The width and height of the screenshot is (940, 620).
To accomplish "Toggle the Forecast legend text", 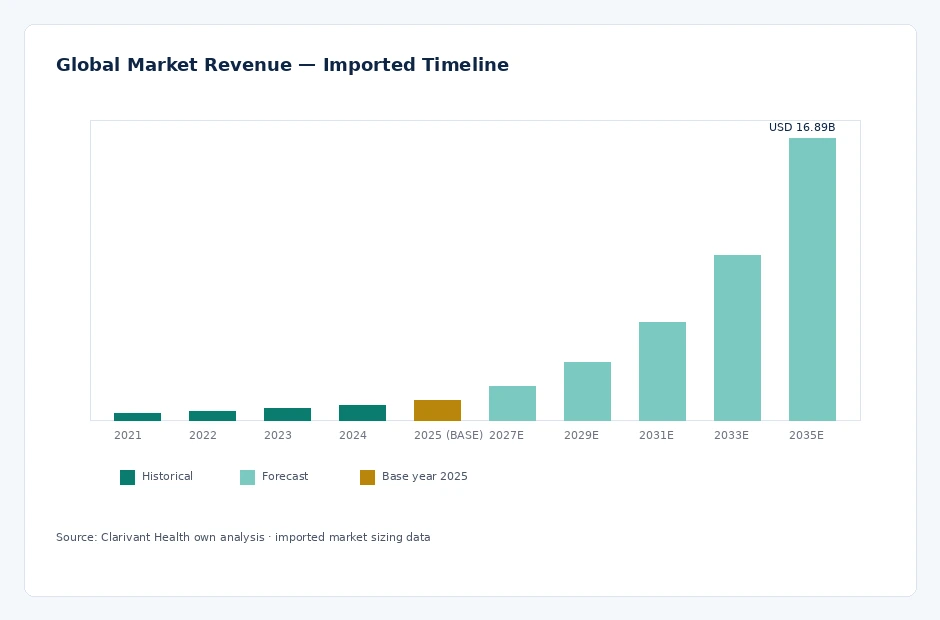I will click(x=285, y=476).
